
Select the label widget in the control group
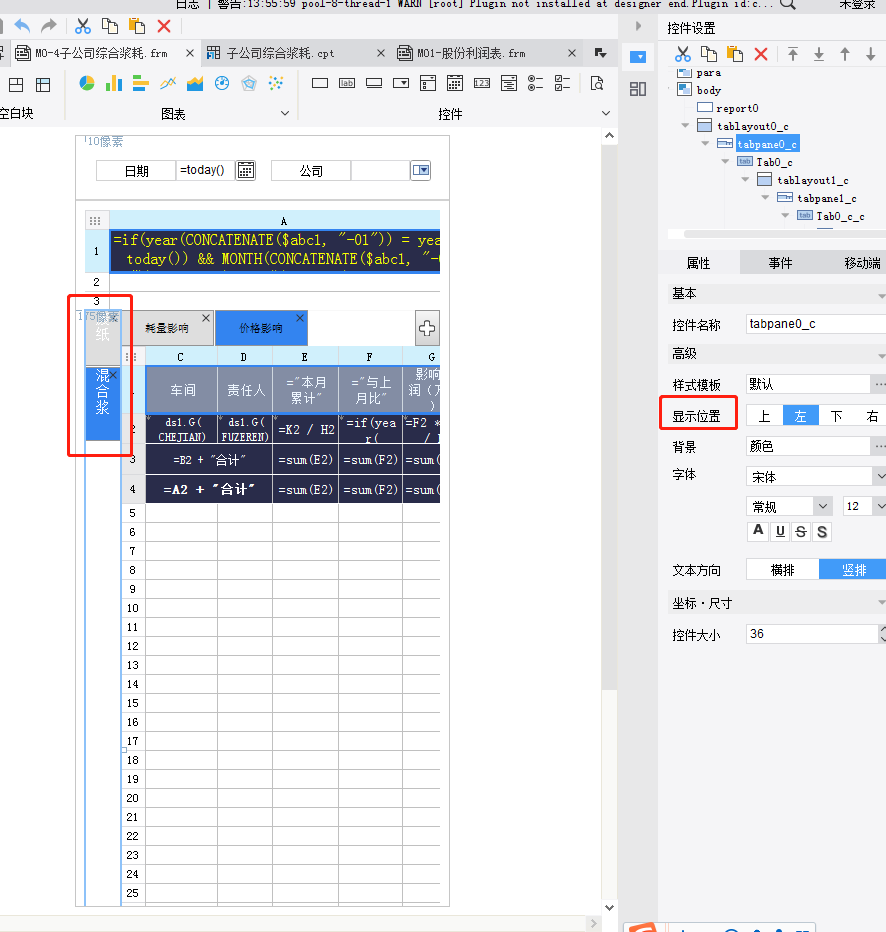tap(347, 83)
